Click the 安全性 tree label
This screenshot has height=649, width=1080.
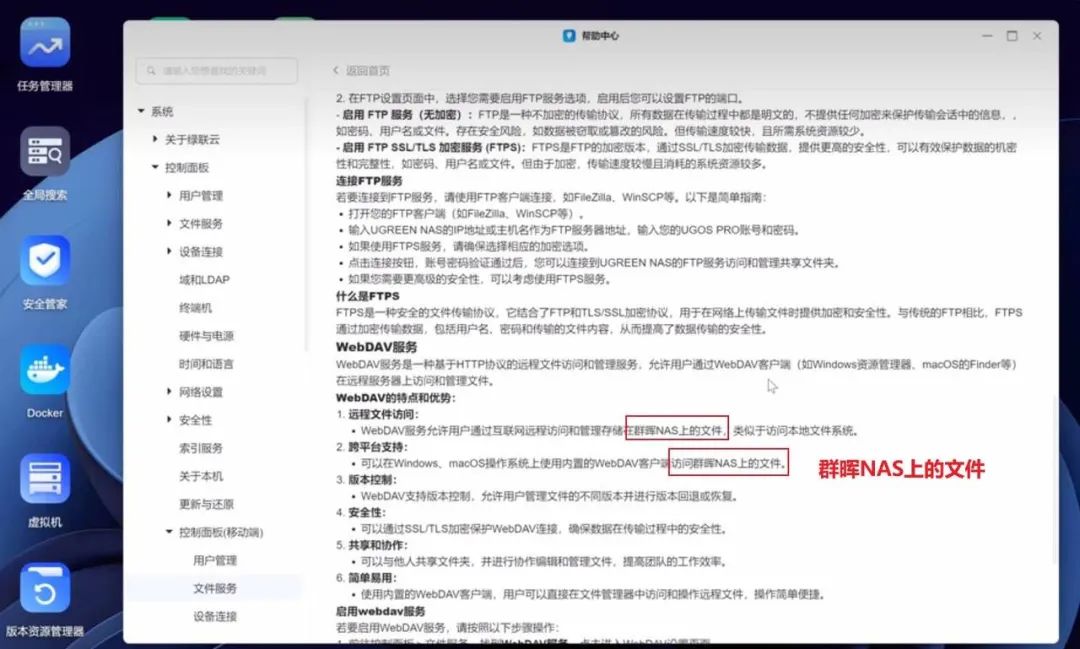click(195, 420)
